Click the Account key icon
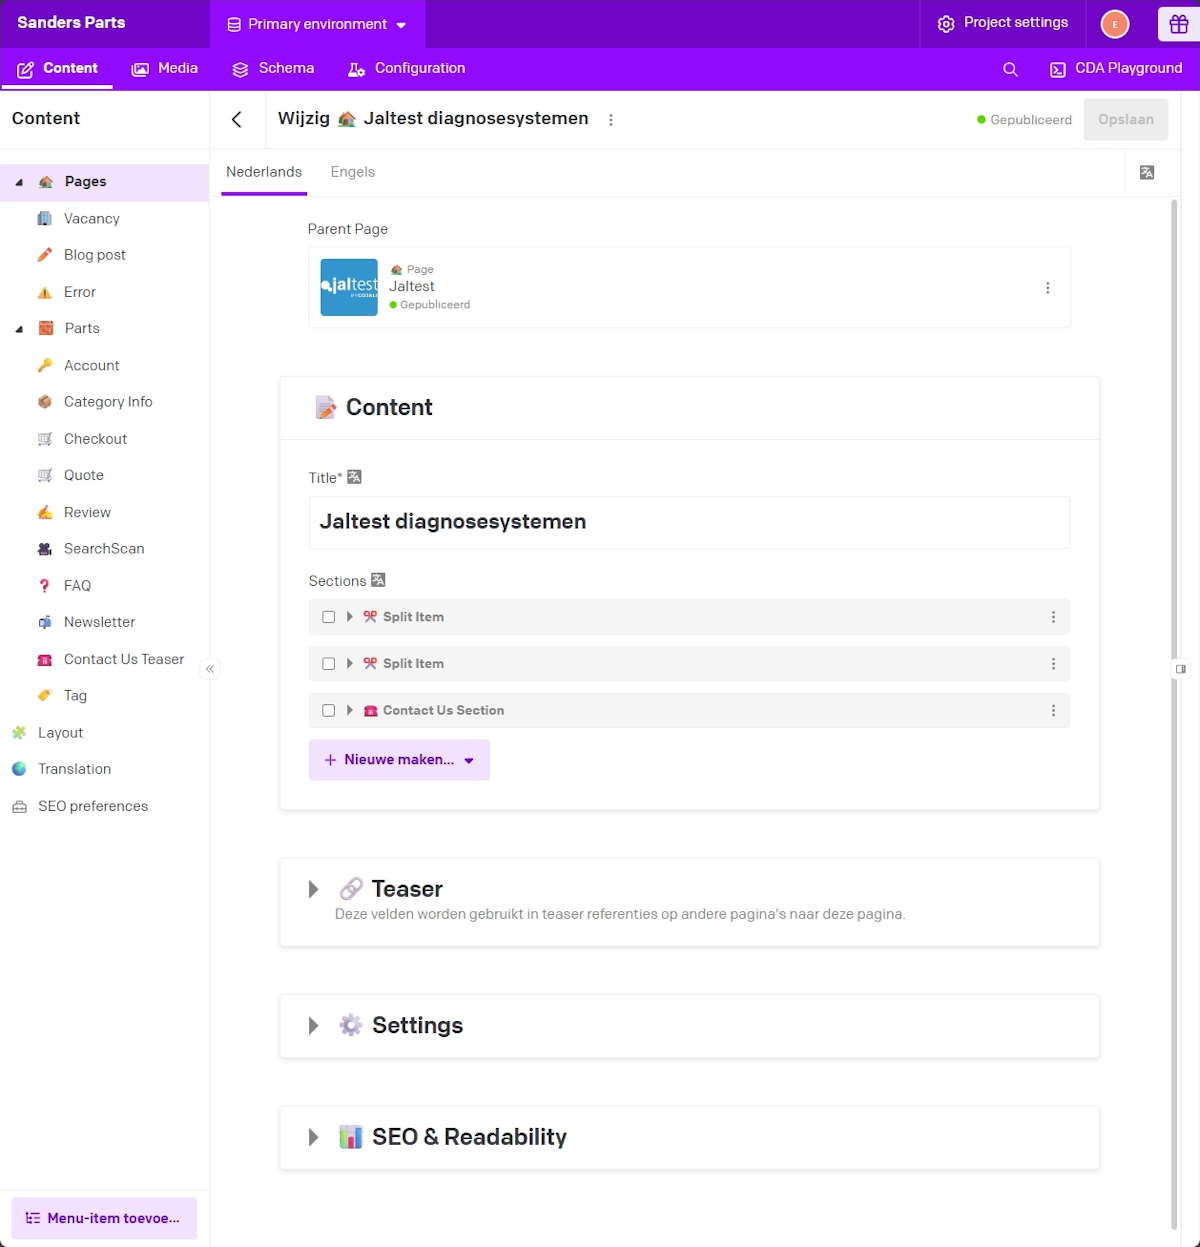The image size is (1200, 1247). 45,366
